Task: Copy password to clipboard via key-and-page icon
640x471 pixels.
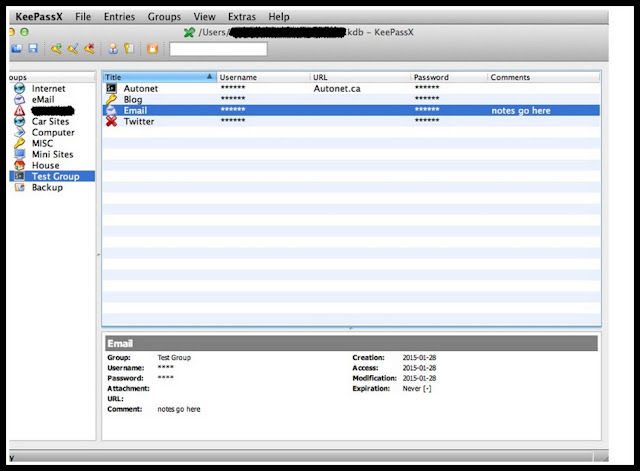Action: tap(129, 49)
